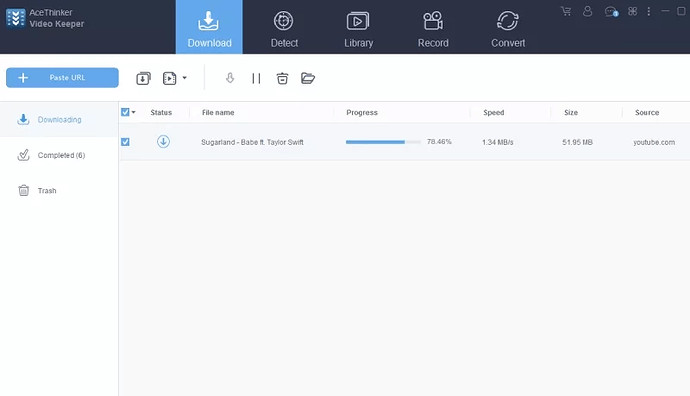Click the Paste URL button
690x396 pixels.
click(62, 77)
